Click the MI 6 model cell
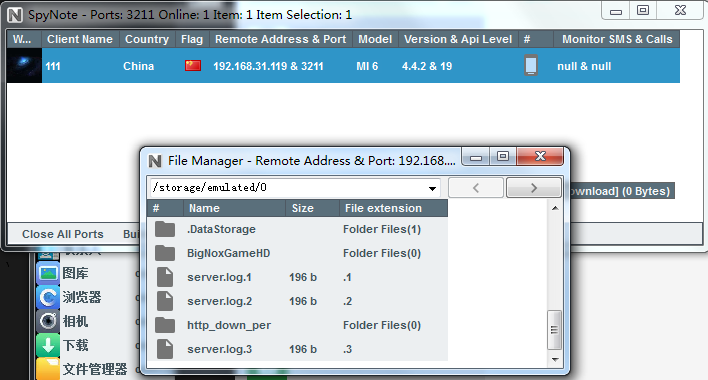The image size is (708, 380). click(x=367, y=66)
